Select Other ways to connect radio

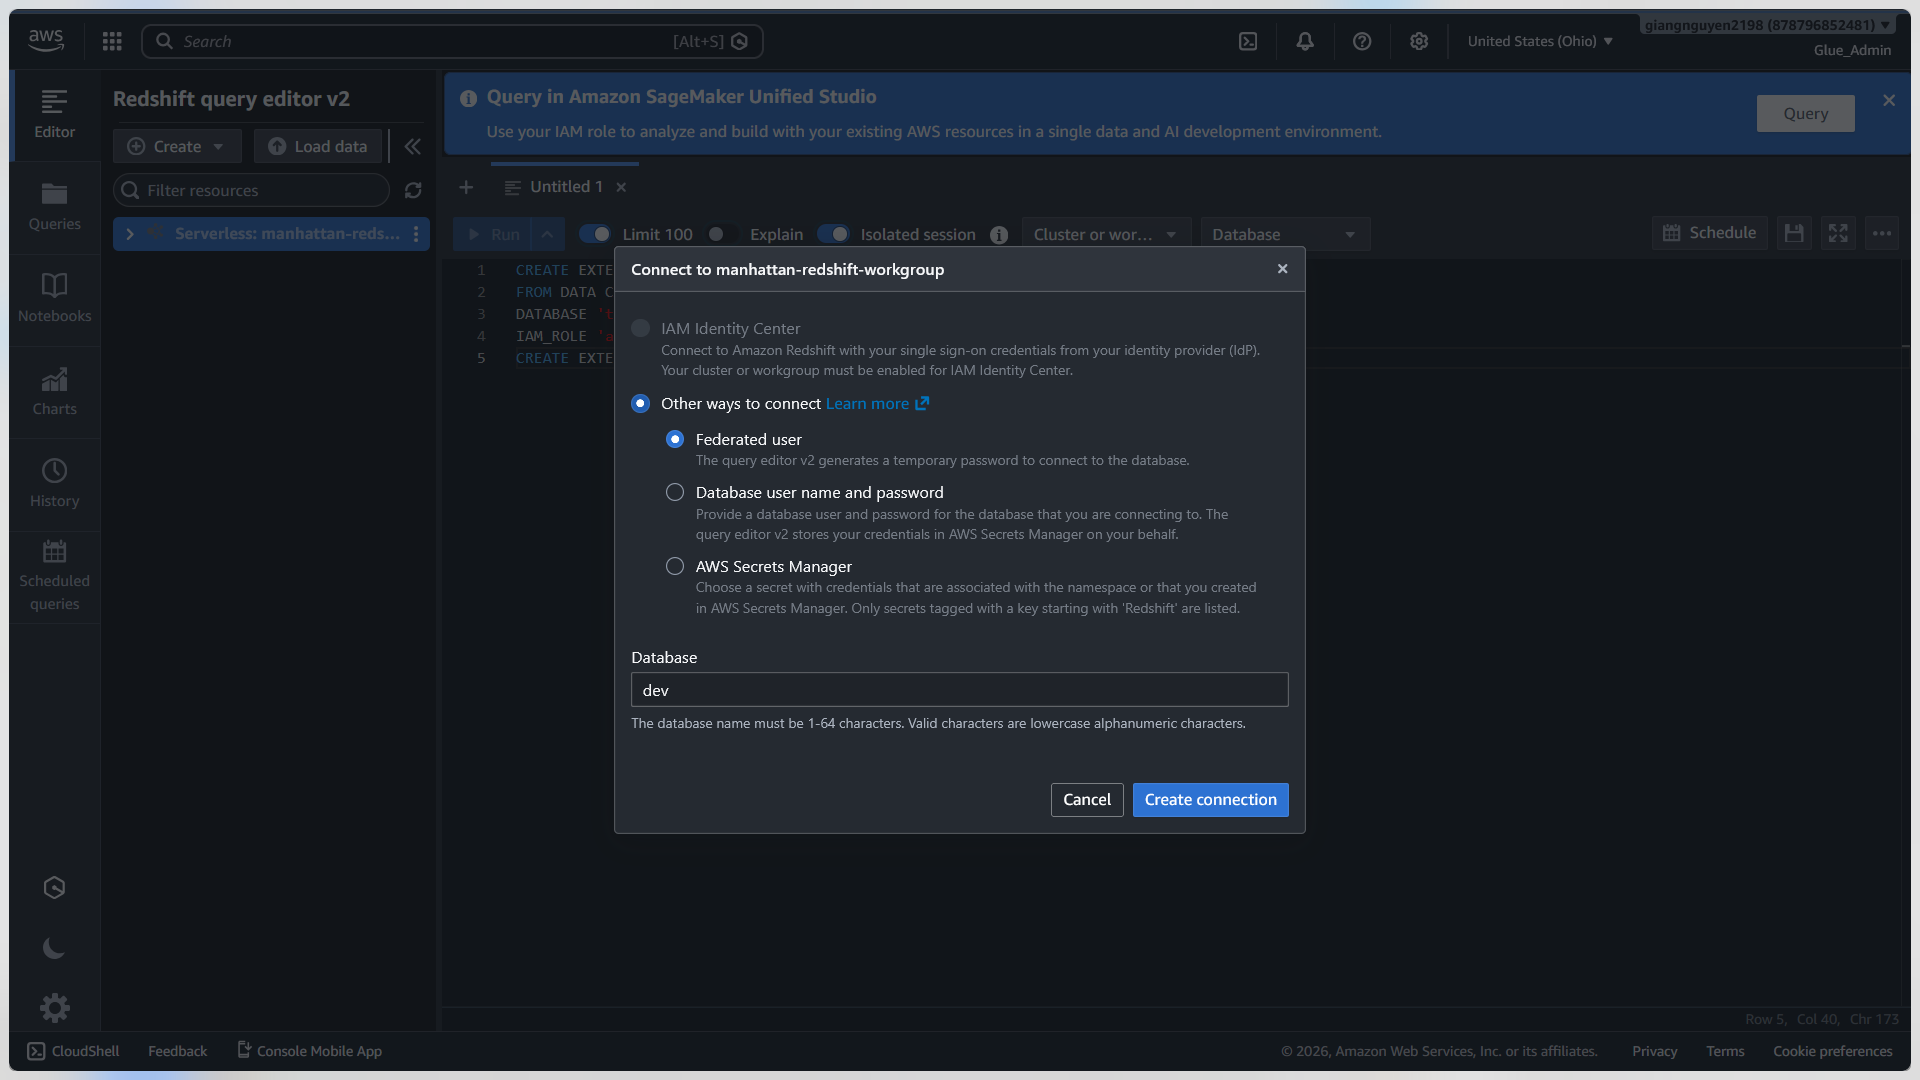(x=641, y=403)
